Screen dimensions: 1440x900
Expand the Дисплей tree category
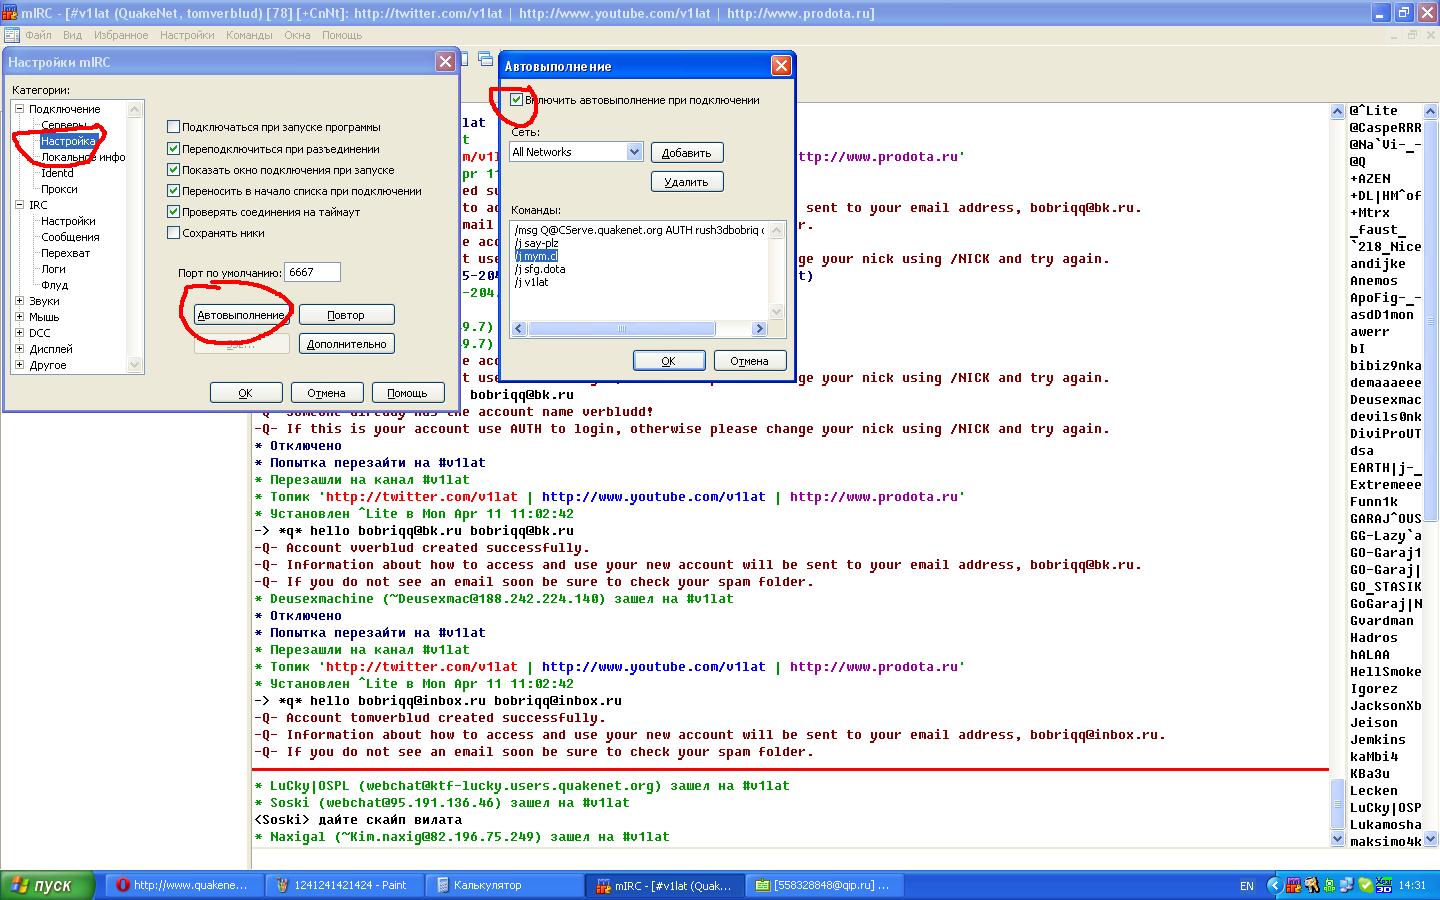20,349
